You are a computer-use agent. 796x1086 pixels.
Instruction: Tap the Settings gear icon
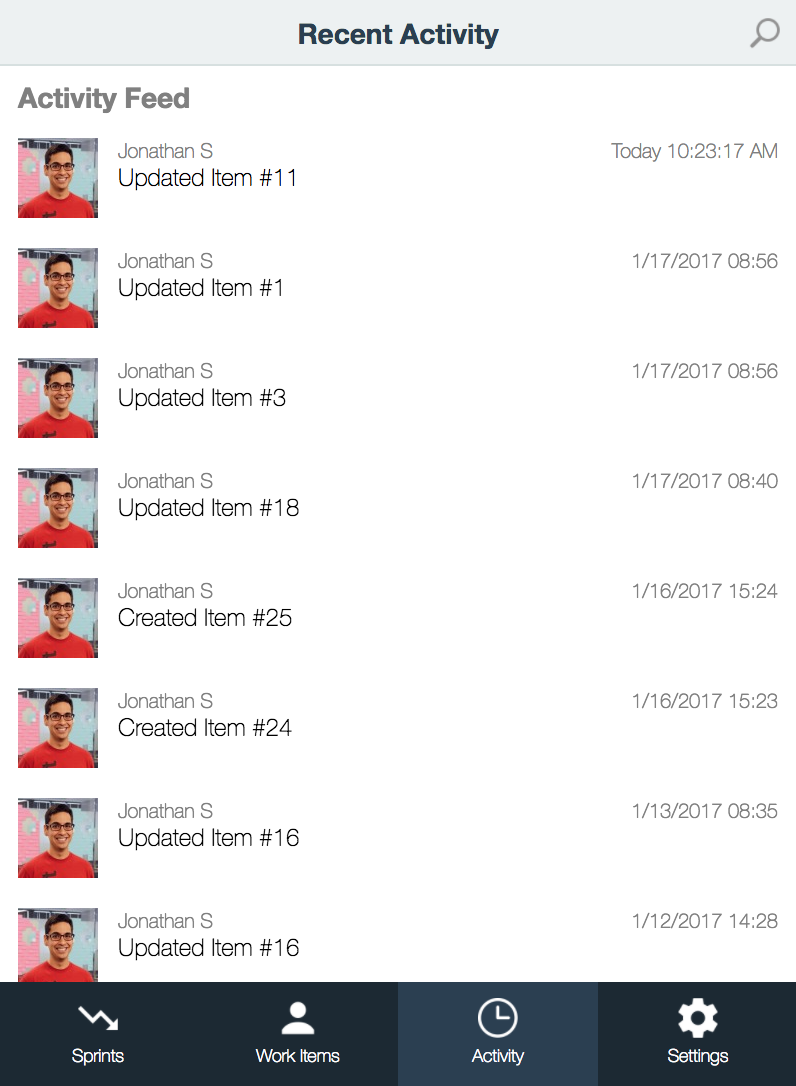click(697, 1017)
